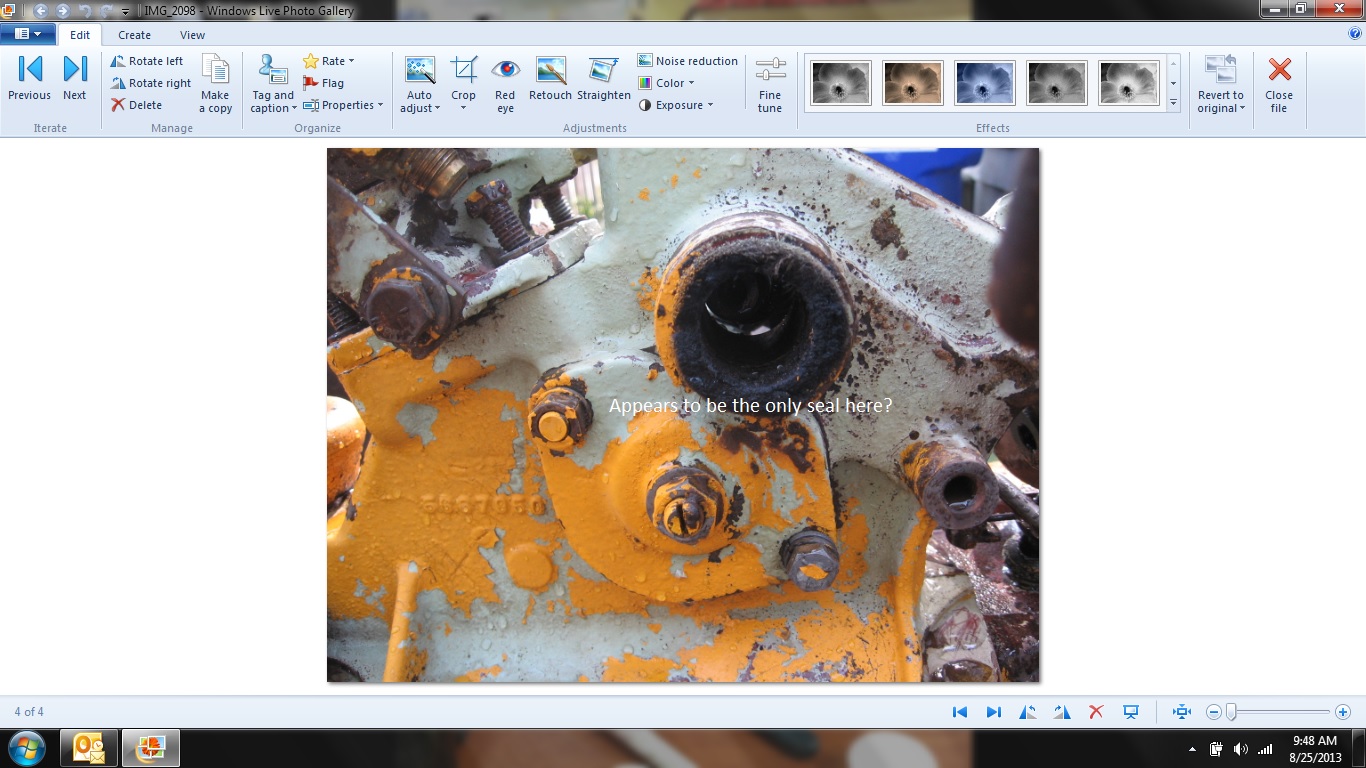Open the View tab
1366x768 pixels.
pyautogui.click(x=192, y=35)
